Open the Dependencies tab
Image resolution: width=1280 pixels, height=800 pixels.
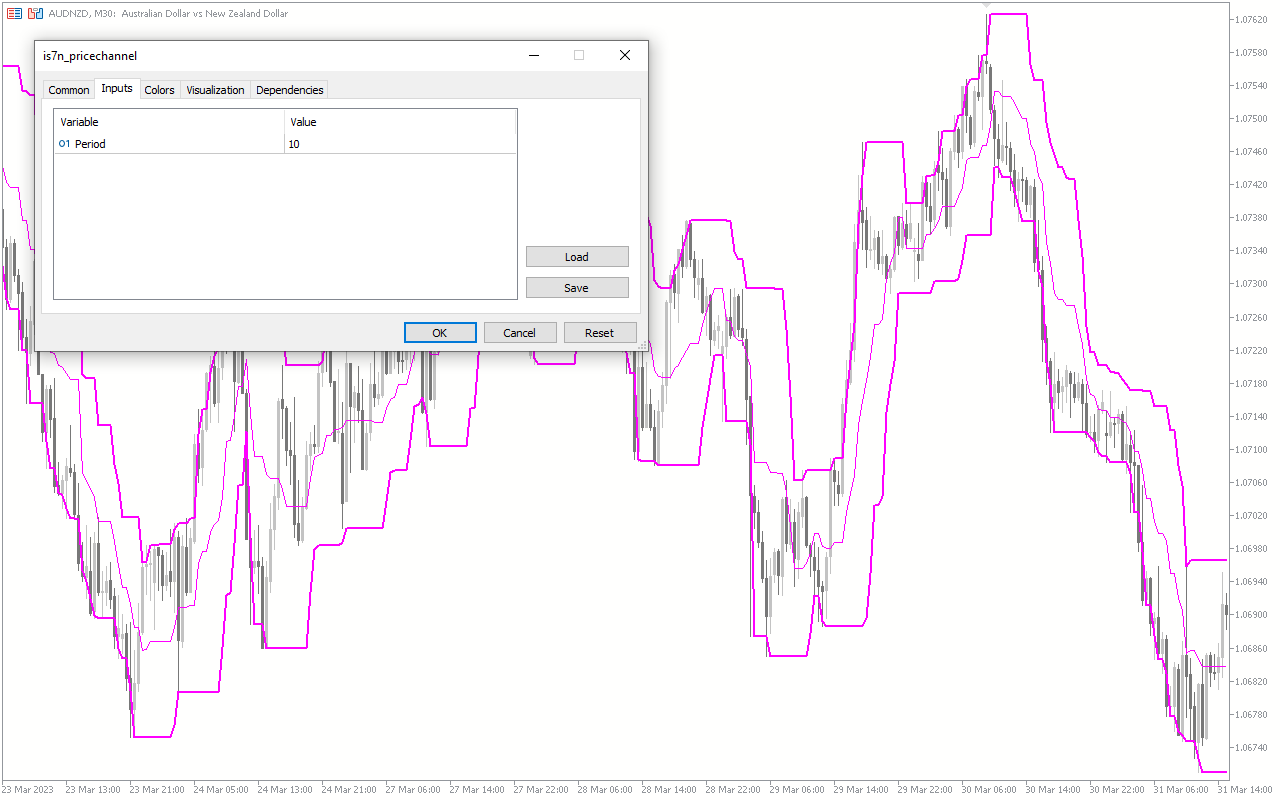coord(290,90)
